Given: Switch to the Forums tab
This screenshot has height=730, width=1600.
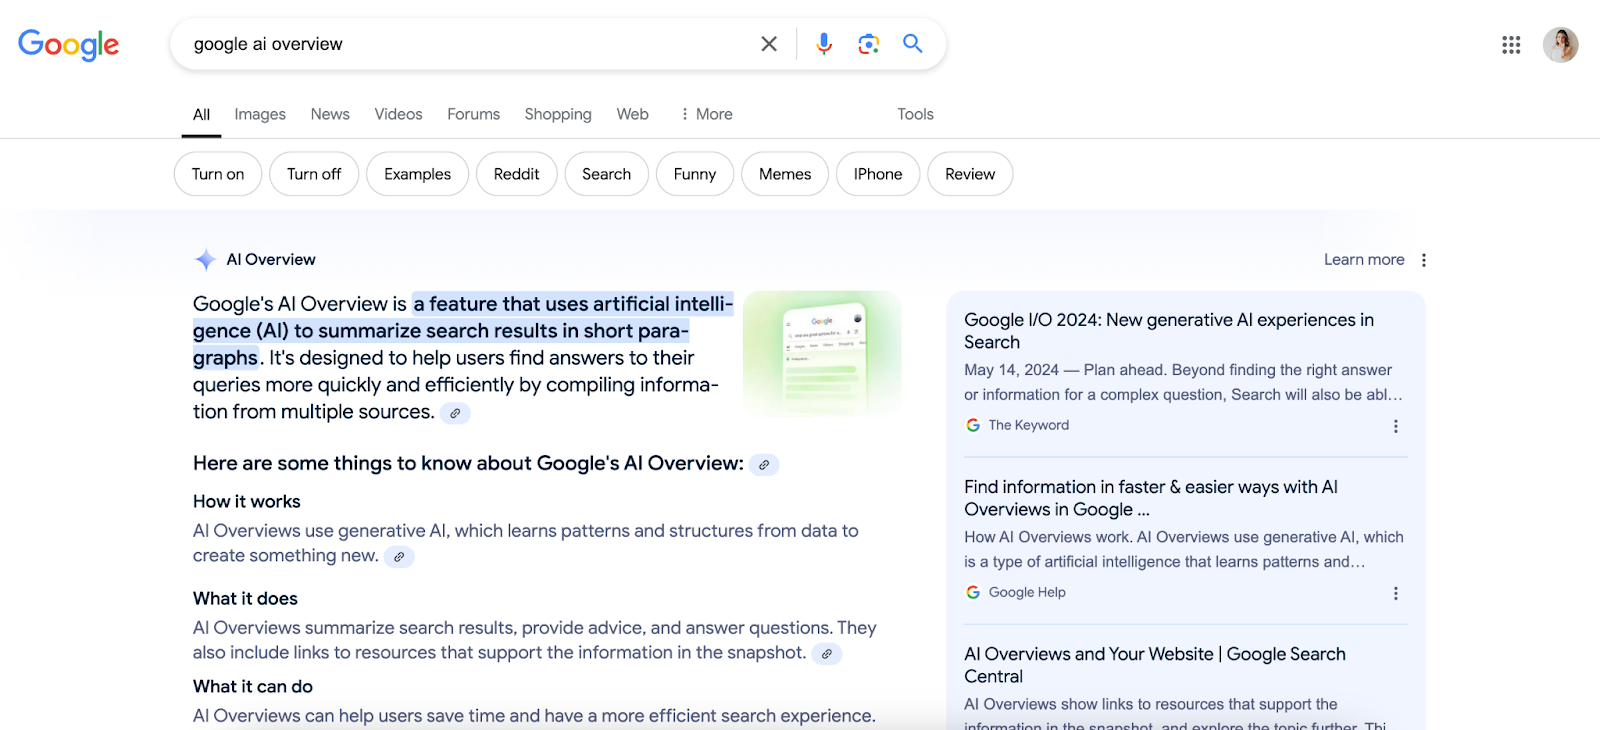Looking at the screenshot, I should 473,114.
